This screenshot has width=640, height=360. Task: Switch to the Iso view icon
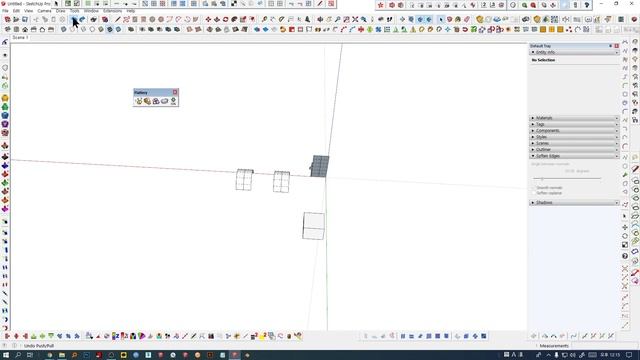pyautogui.click(x=8, y=29)
